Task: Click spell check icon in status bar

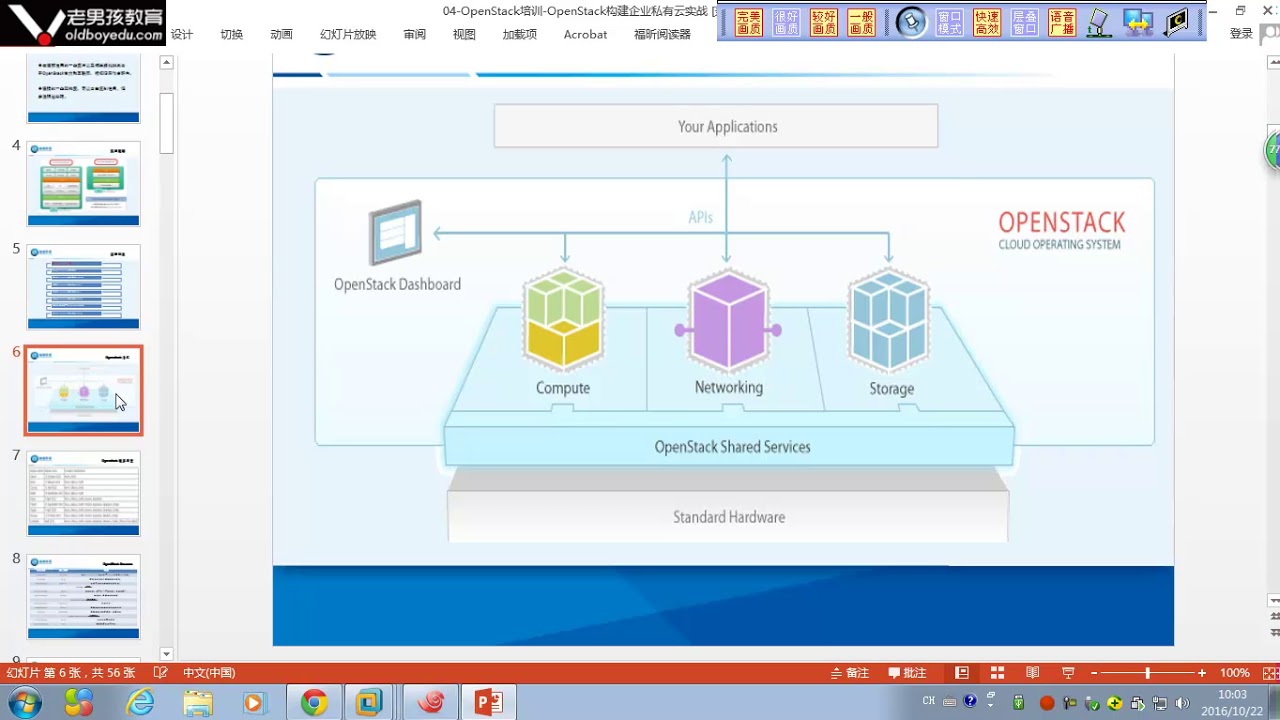Action: click(161, 673)
